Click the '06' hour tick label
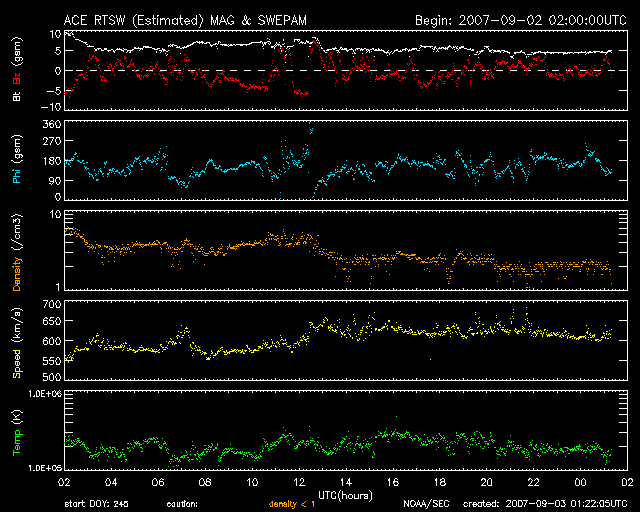The height and width of the screenshot is (512, 640). click(158, 482)
